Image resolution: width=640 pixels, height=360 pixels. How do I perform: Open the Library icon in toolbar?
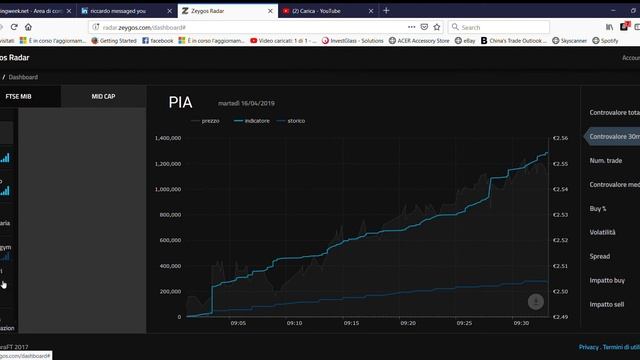[609, 27]
